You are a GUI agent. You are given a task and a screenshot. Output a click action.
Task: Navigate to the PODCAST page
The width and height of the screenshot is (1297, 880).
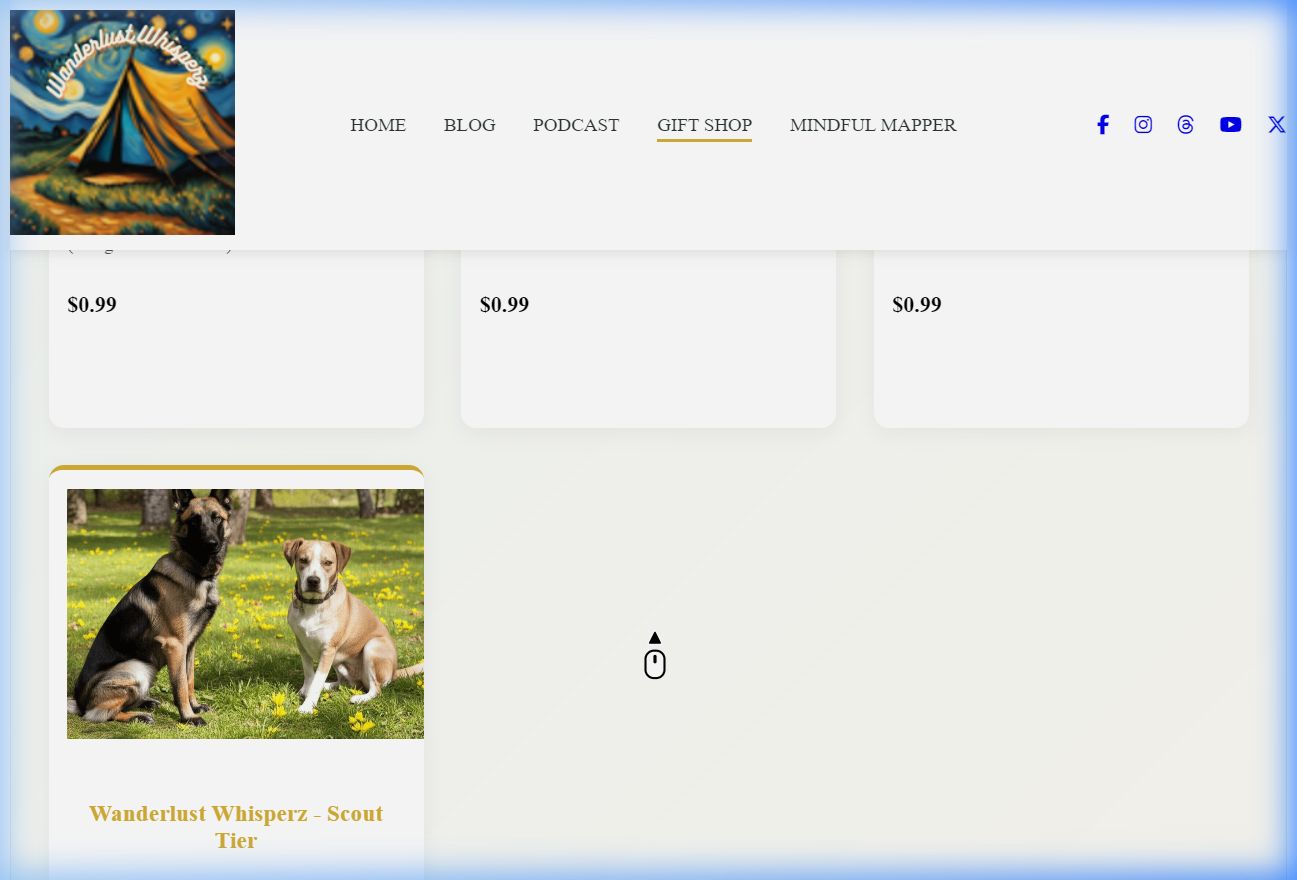576,125
